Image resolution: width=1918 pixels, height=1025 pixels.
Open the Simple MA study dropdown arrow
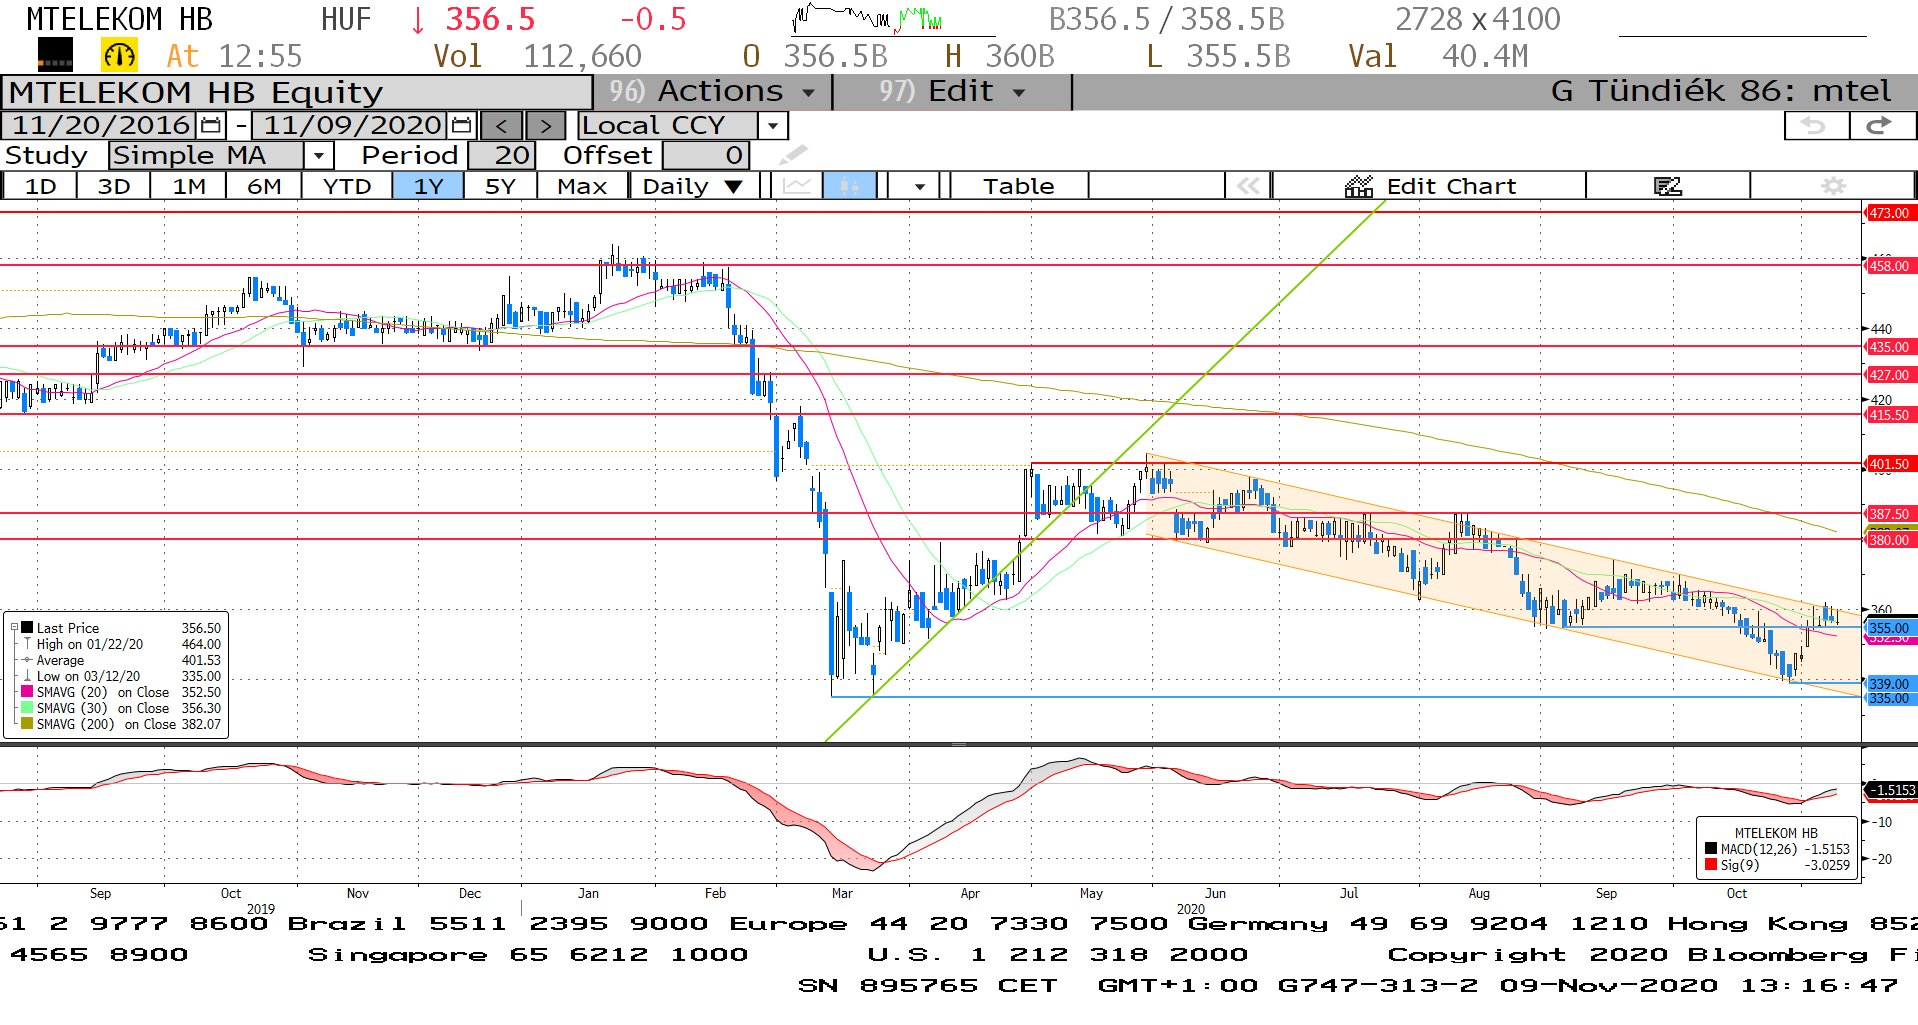point(318,156)
